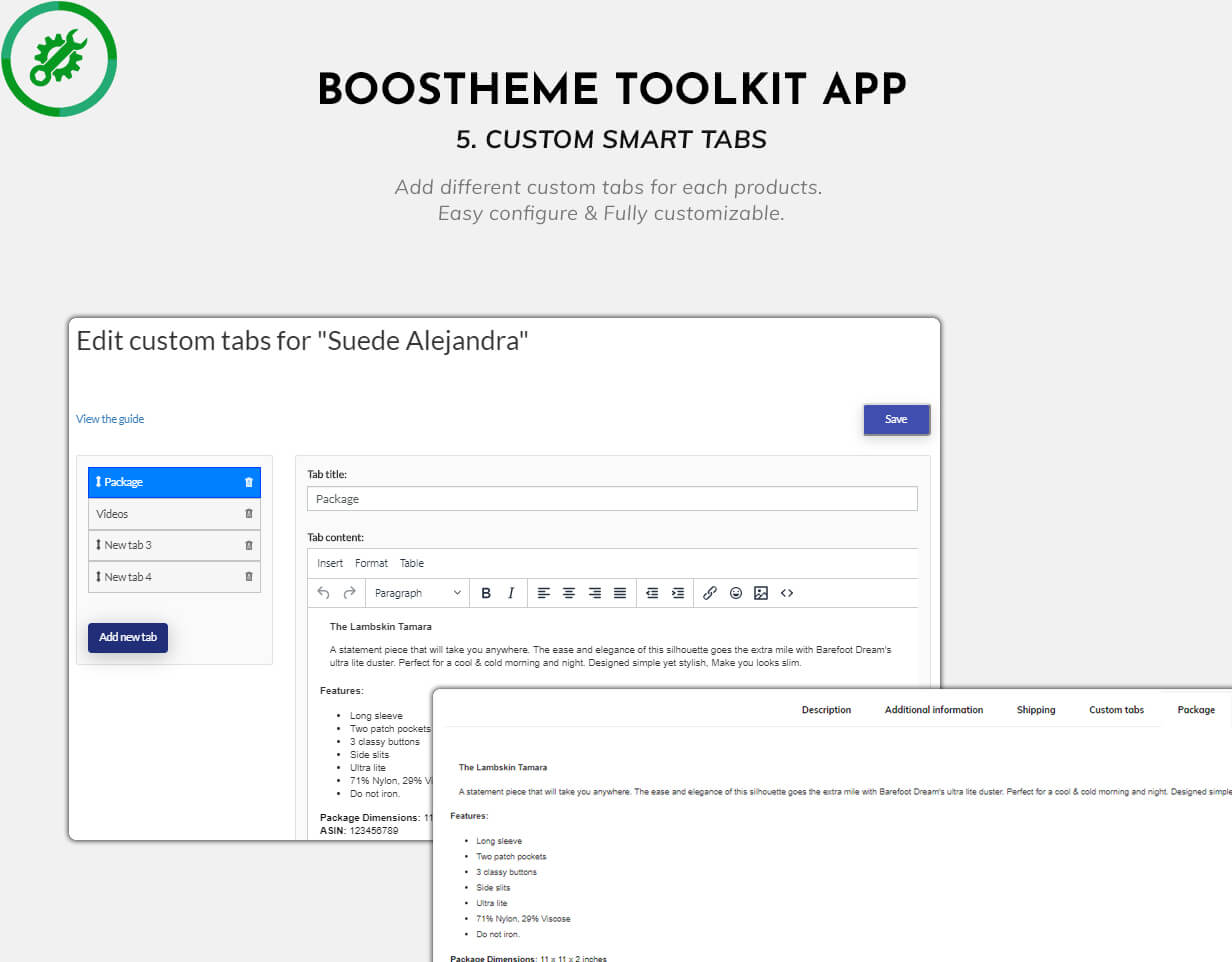Screen dimensions: 1232x962
Task: Click the drag handle on New tab 3
Action: [x=98, y=545]
